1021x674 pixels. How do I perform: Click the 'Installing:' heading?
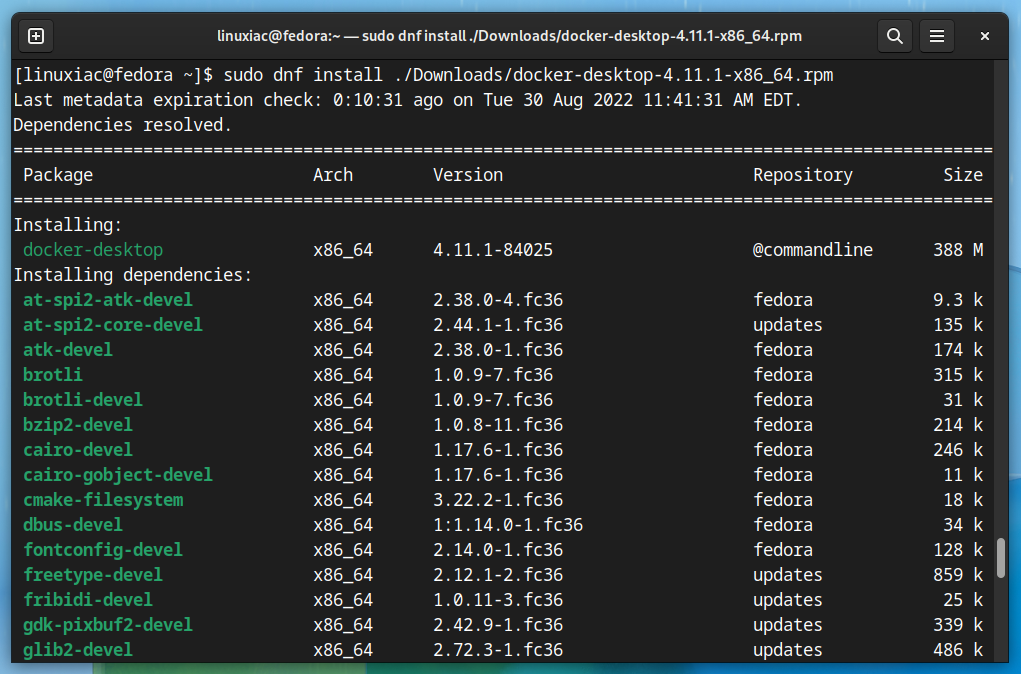click(x=68, y=225)
